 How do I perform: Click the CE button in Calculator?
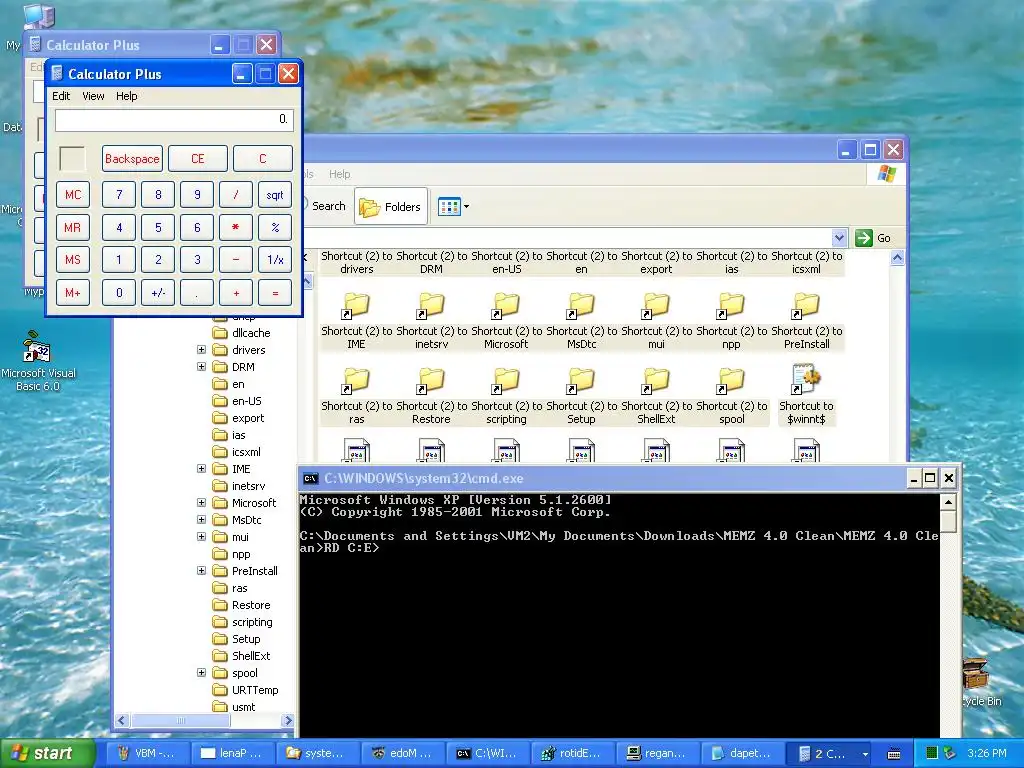[198, 159]
